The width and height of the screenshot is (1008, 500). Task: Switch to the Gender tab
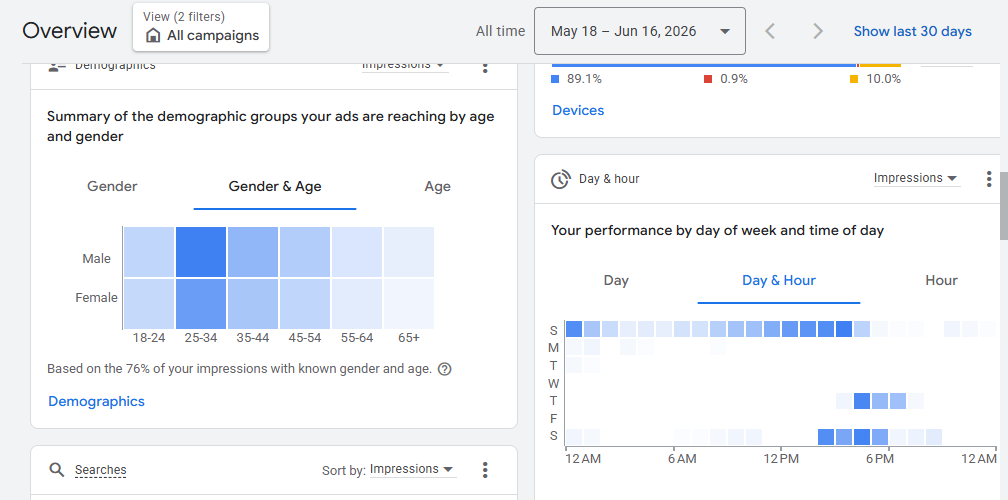(112, 186)
